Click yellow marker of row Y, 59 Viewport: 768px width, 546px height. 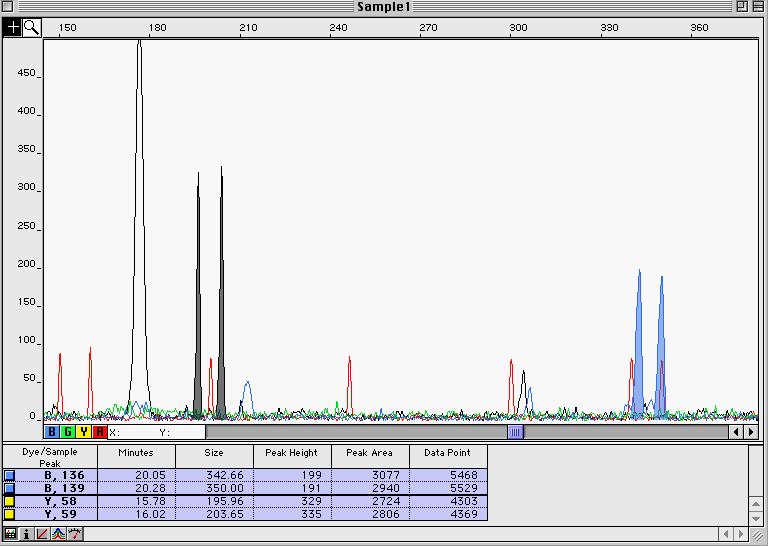pyautogui.click(x=9, y=514)
